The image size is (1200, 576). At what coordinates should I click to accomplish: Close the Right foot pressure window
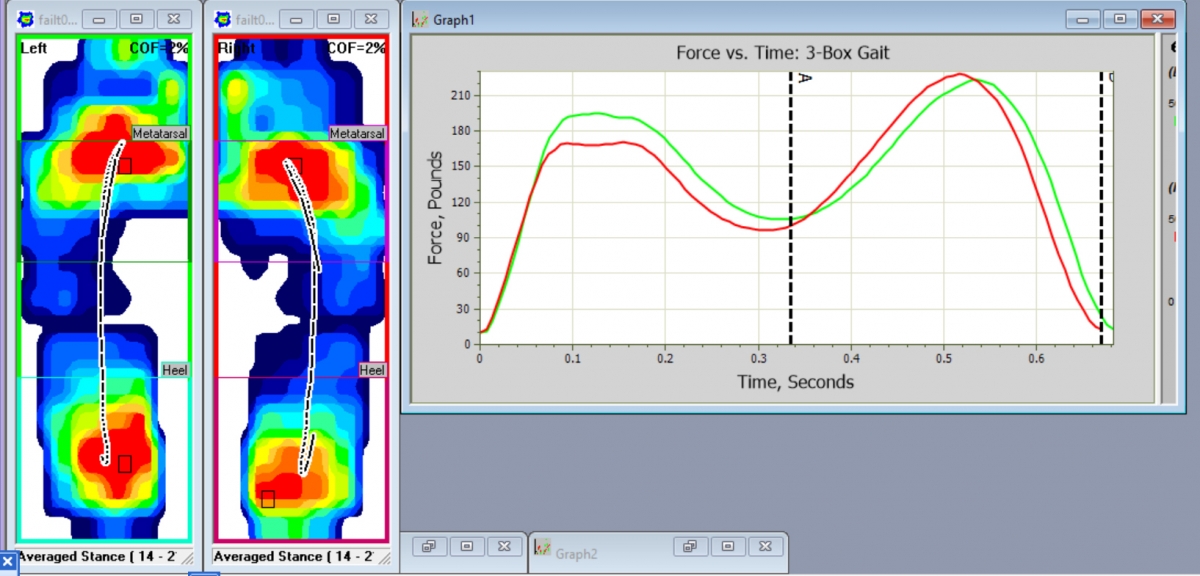tap(371, 19)
